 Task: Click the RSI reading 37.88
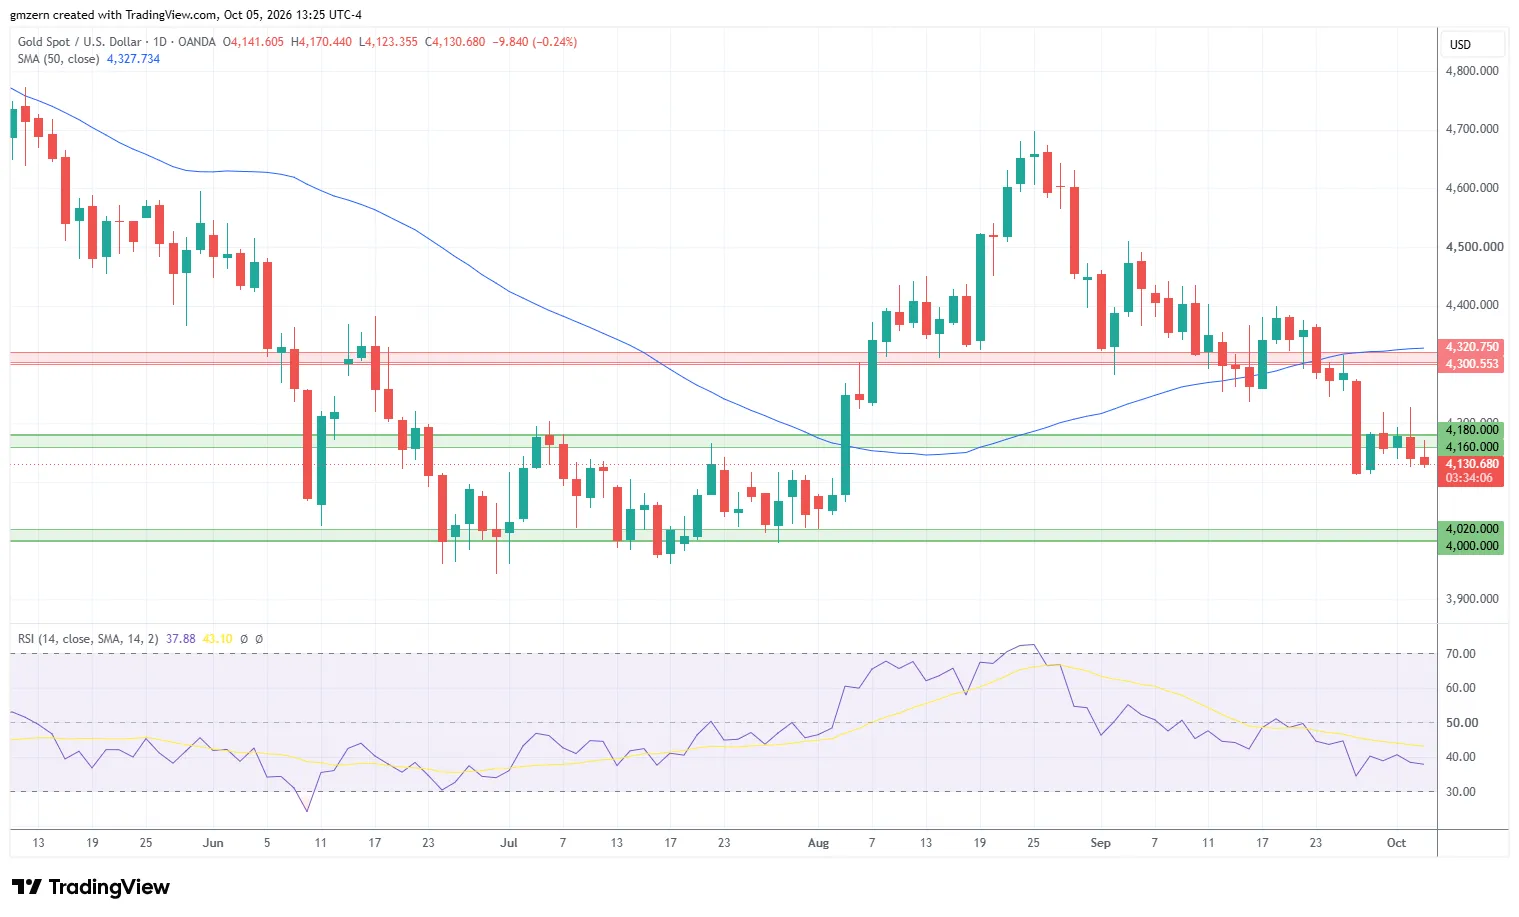point(181,639)
